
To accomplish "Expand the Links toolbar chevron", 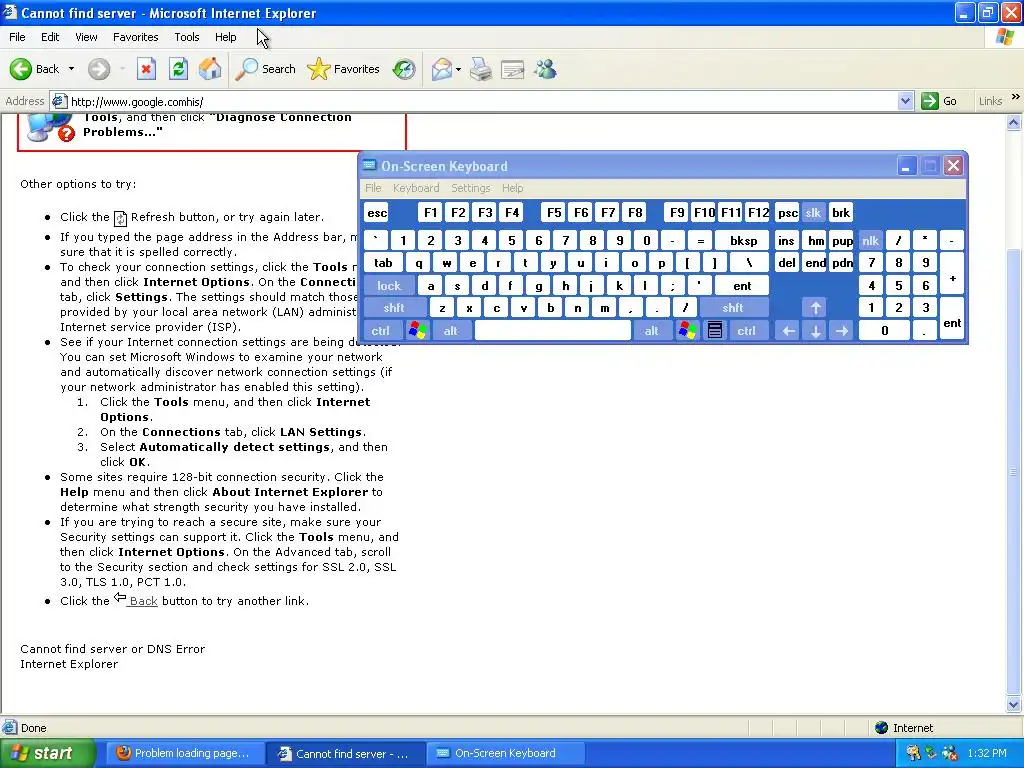I will [x=1016, y=97].
